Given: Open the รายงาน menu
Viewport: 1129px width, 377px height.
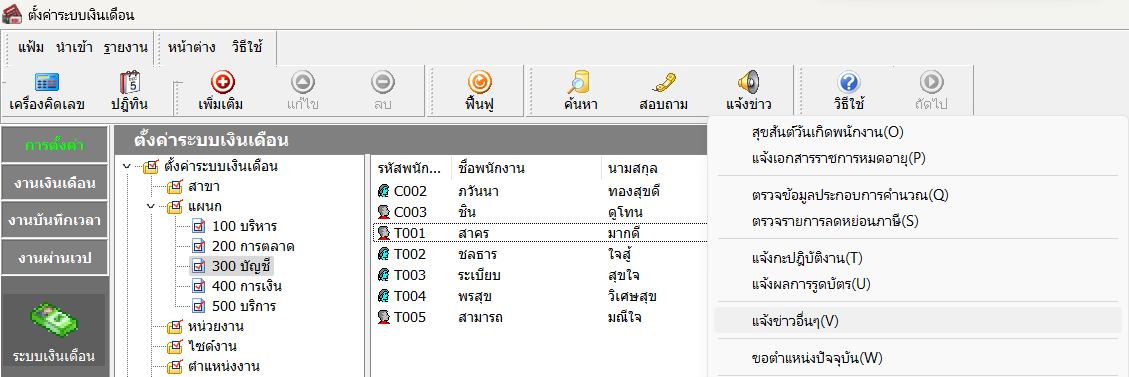Looking at the screenshot, I should coord(125,48).
